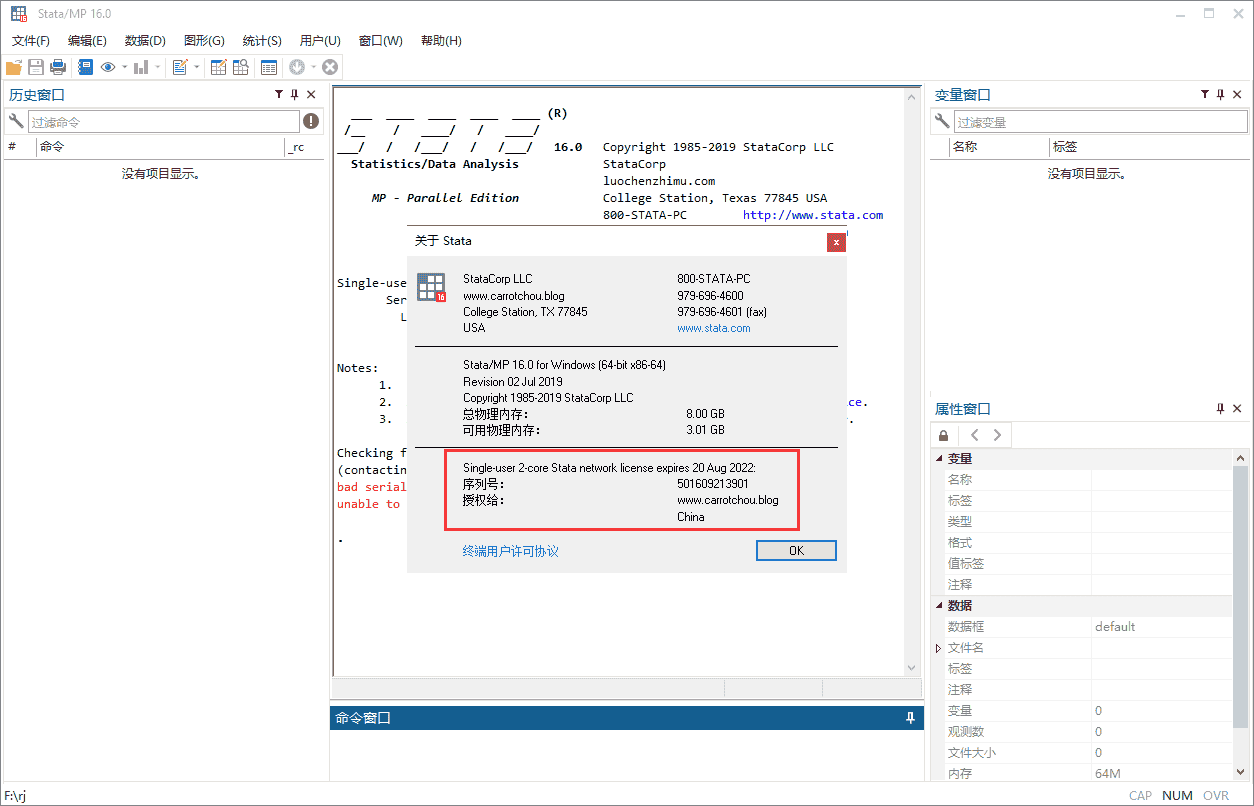The width and height of the screenshot is (1254, 806).
Task: Click the Print toolbar icon
Action: coord(58,66)
